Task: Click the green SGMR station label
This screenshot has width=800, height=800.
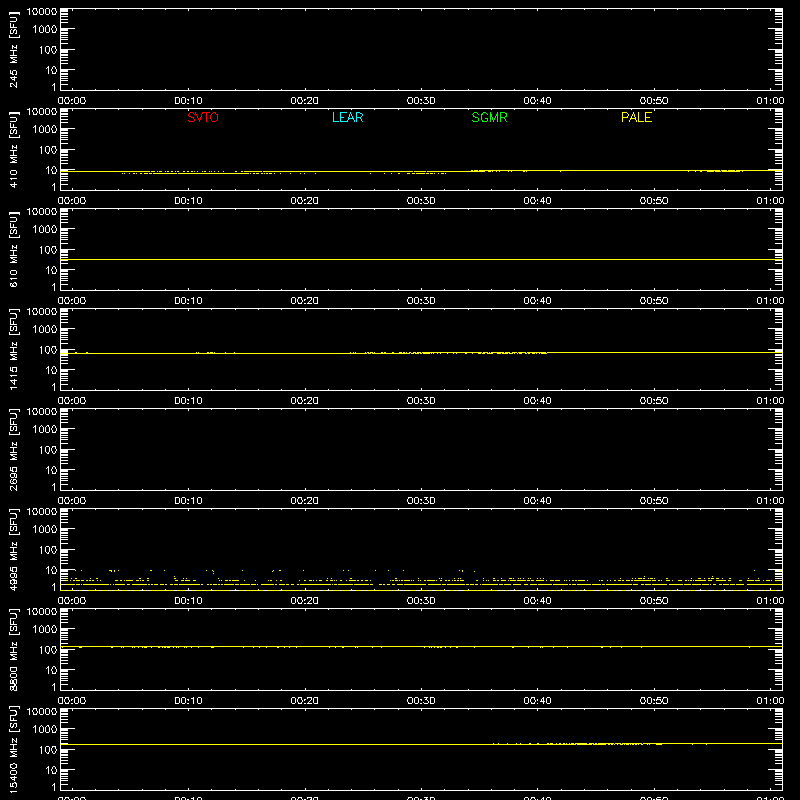Action: 489,117
